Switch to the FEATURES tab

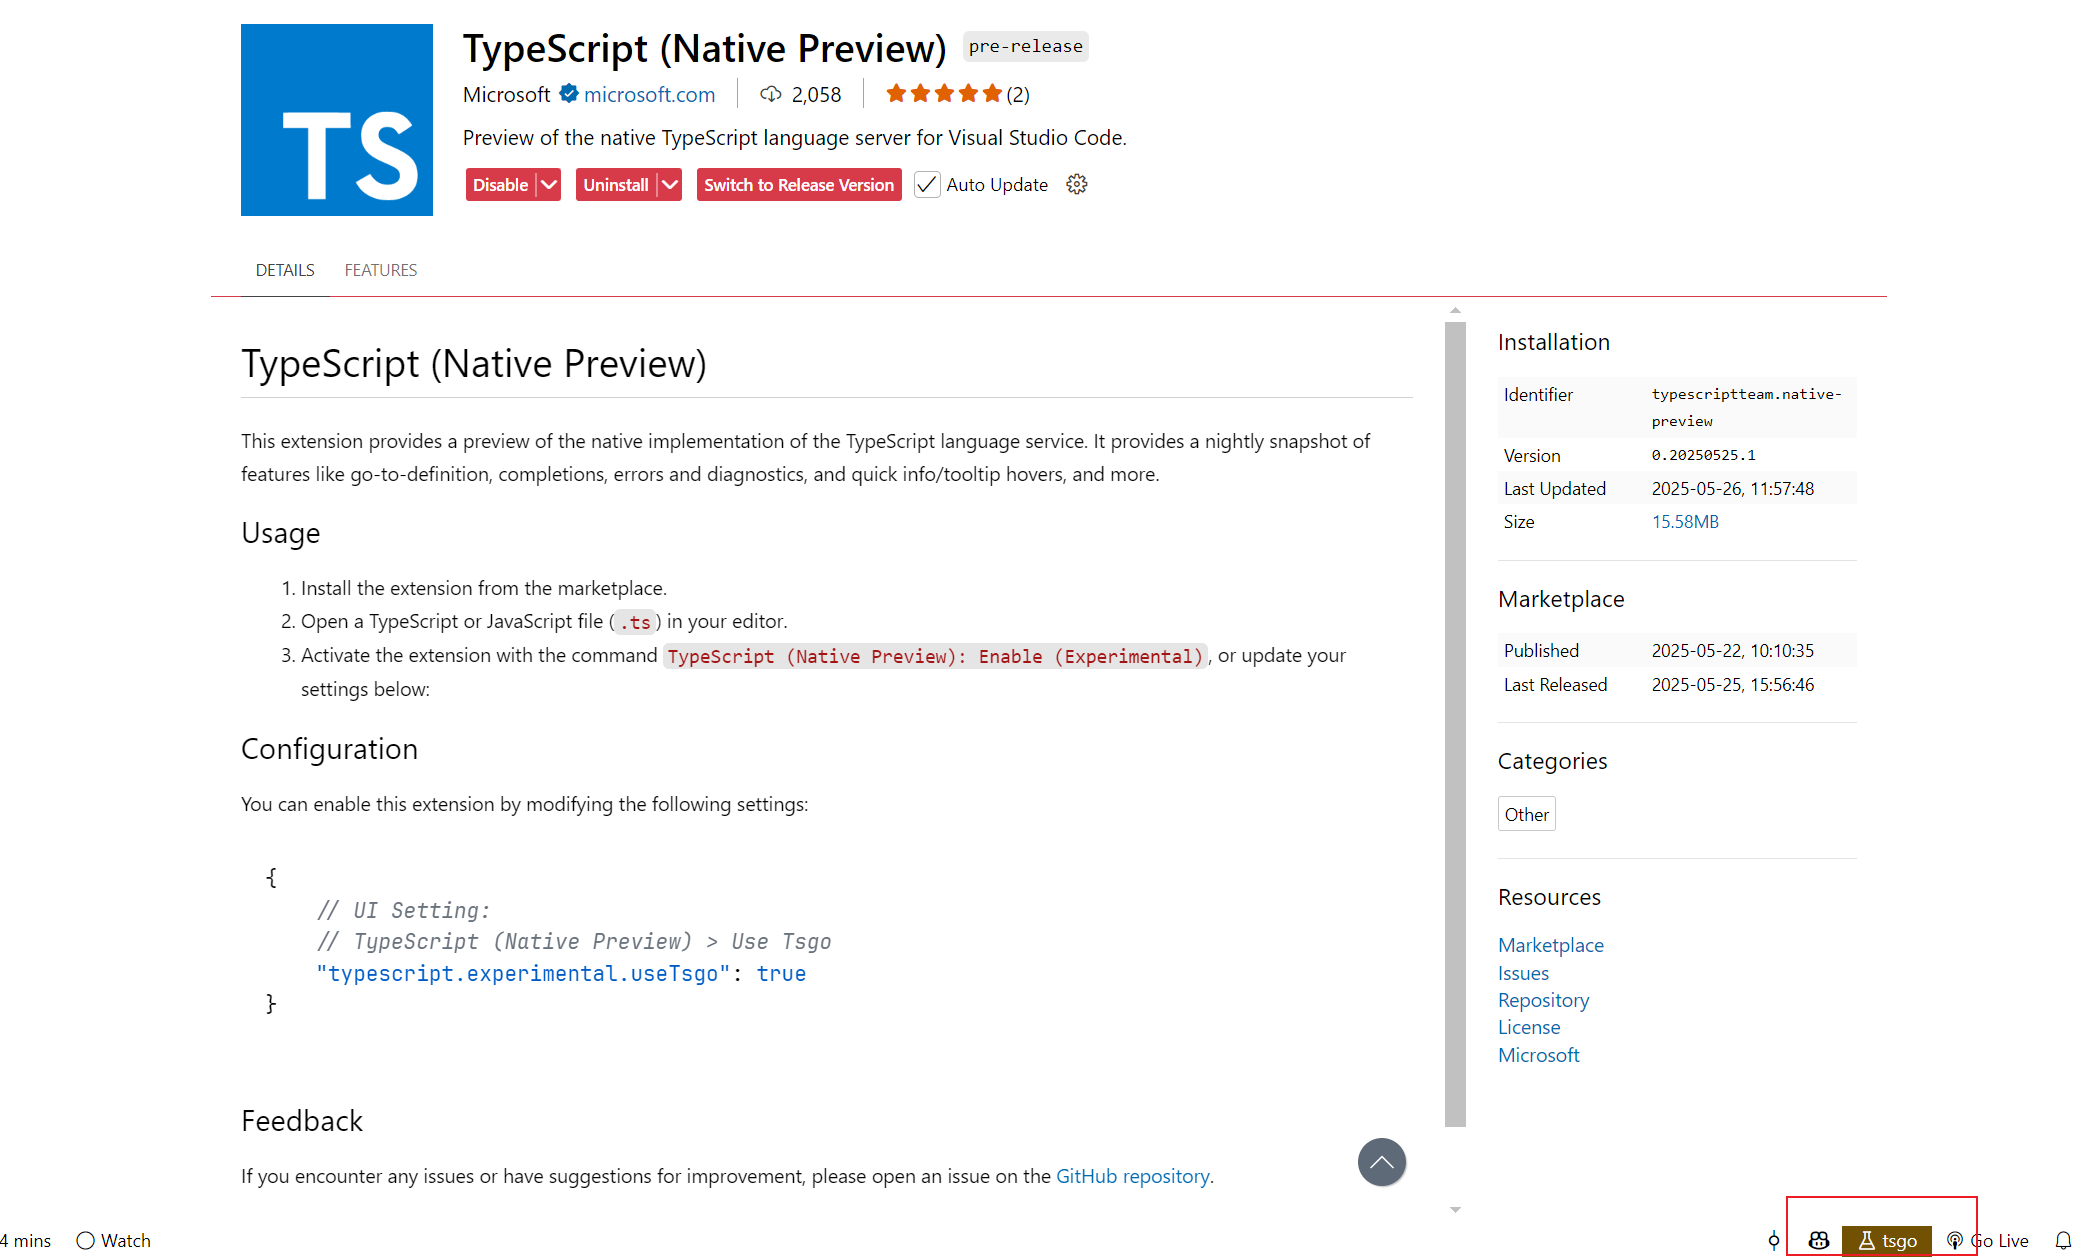point(381,269)
